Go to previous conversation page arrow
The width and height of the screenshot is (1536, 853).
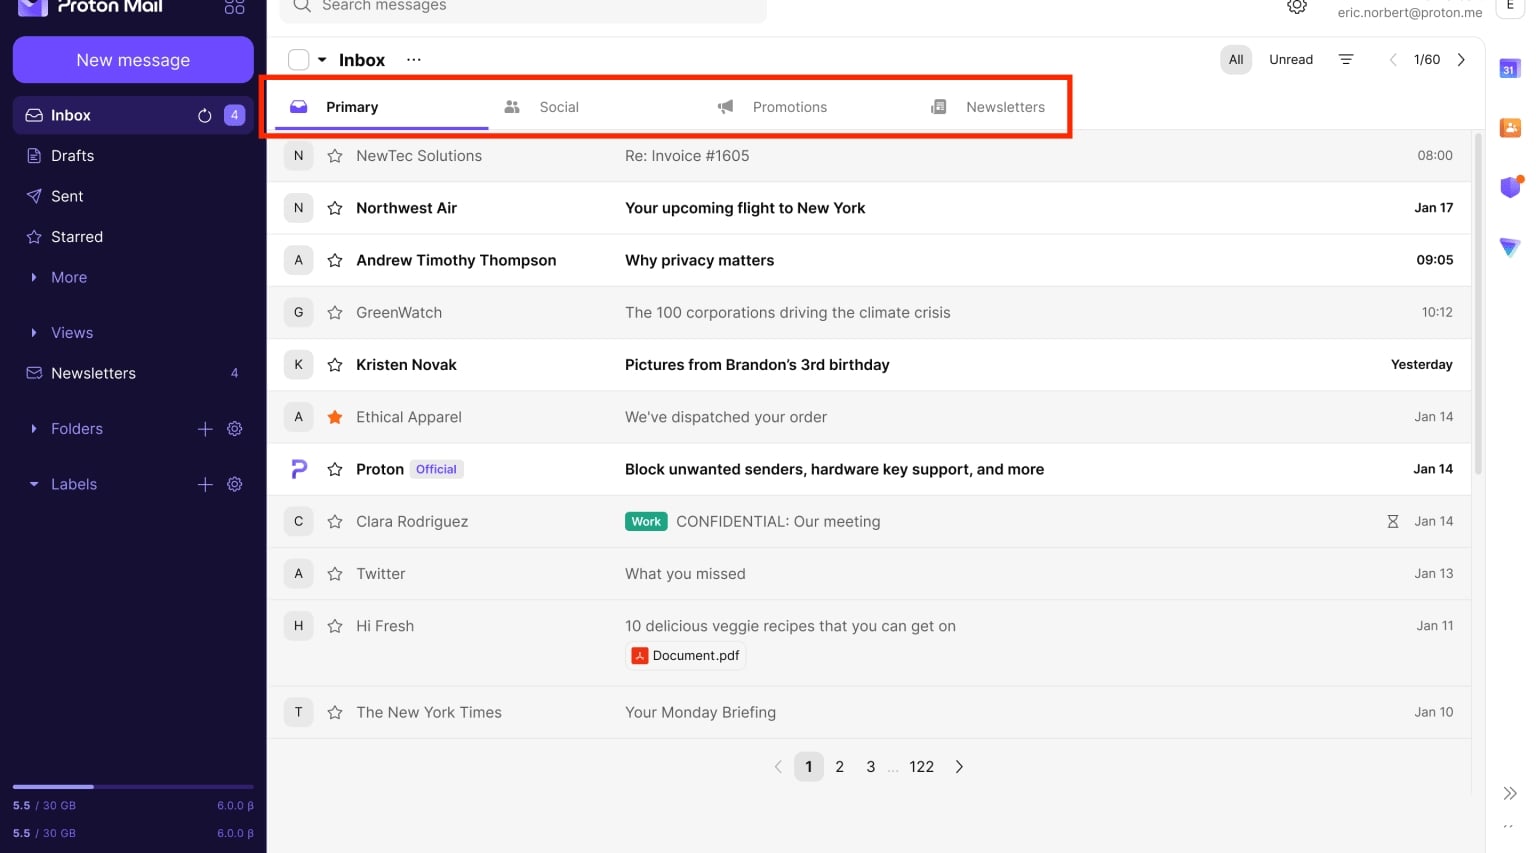tap(1393, 60)
